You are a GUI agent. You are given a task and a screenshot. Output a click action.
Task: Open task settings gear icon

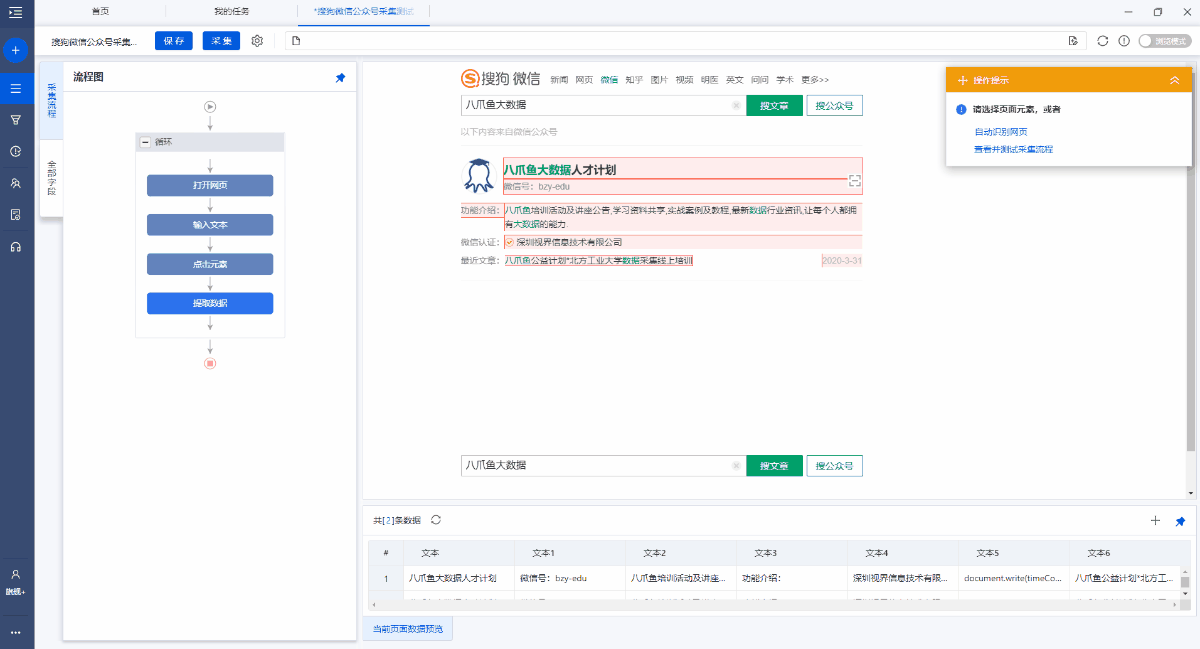257,41
